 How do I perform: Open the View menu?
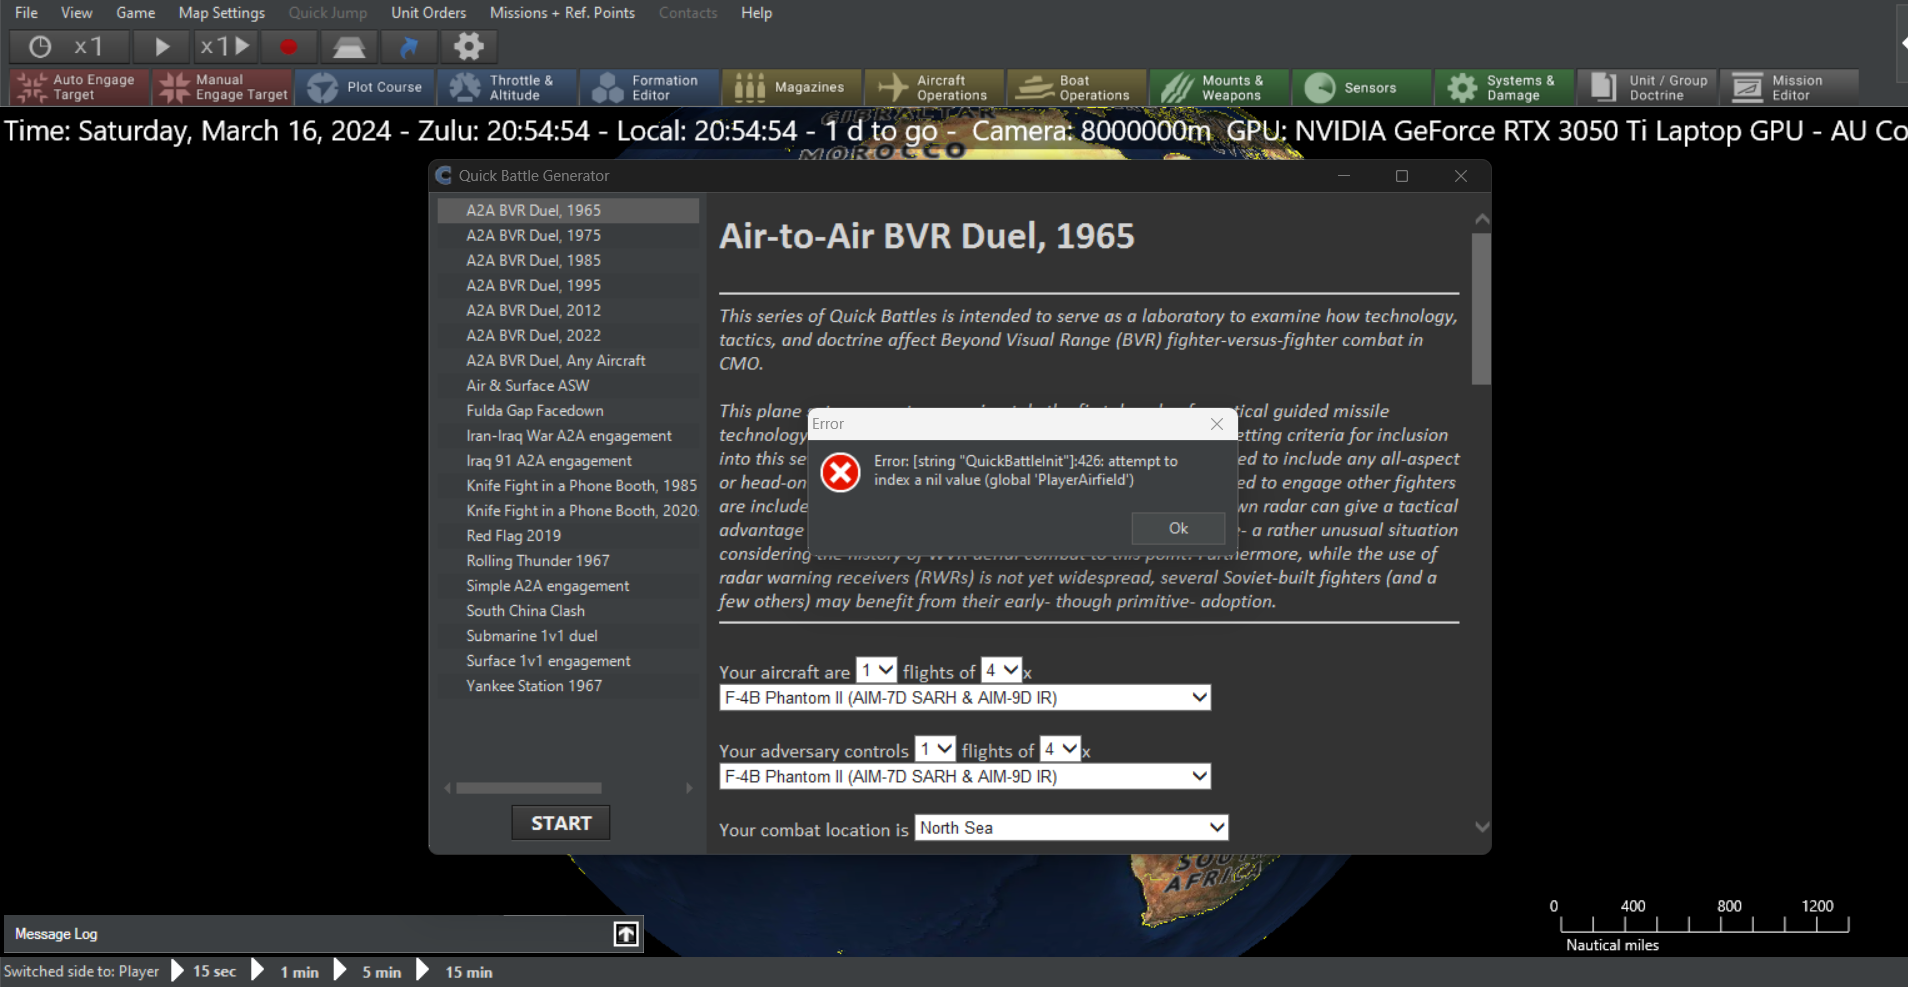(76, 13)
